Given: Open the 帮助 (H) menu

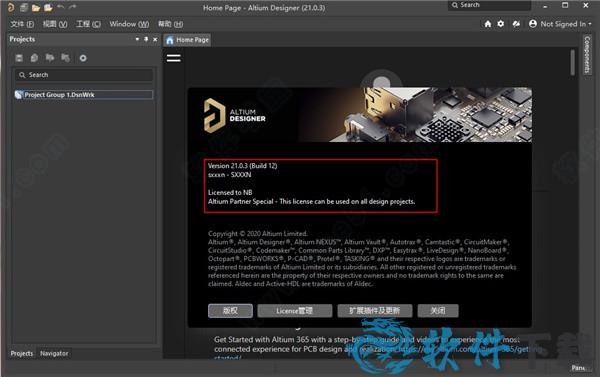Looking at the screenshot, I should 170,24.
